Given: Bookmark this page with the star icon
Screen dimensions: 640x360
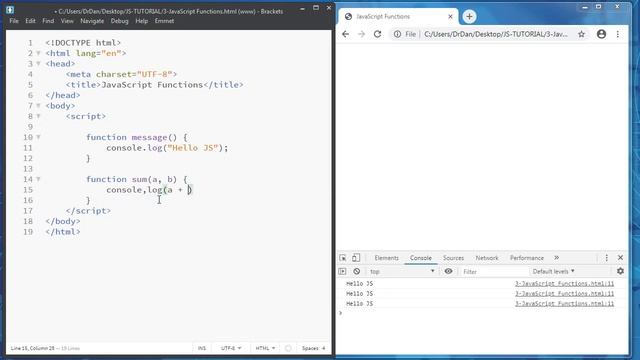Looking at the screenshot, I should [x=581, y=34].
